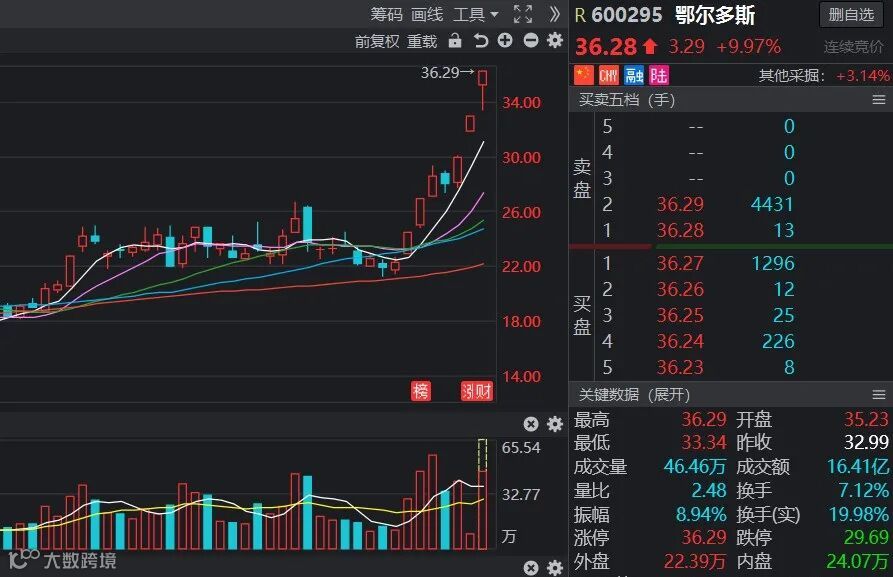Toggle fullscreen chart icon
Screen dimensions: 893x577
click(523, 14)
